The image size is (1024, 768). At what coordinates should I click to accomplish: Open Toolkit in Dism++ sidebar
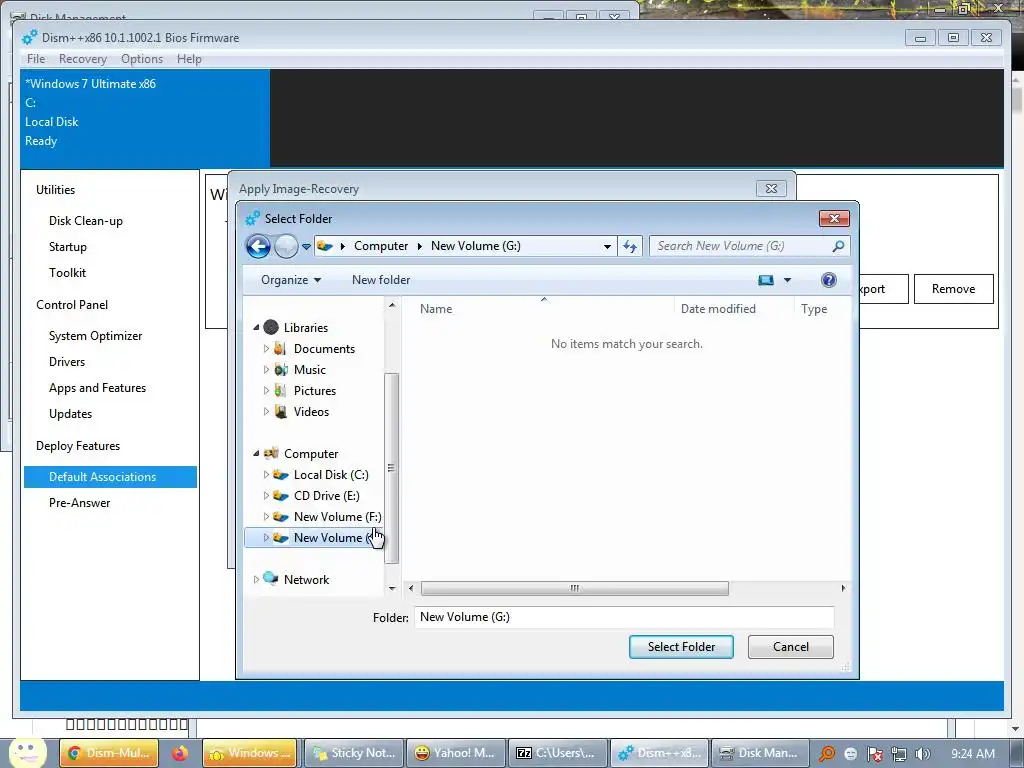click(x=67, y=273)
